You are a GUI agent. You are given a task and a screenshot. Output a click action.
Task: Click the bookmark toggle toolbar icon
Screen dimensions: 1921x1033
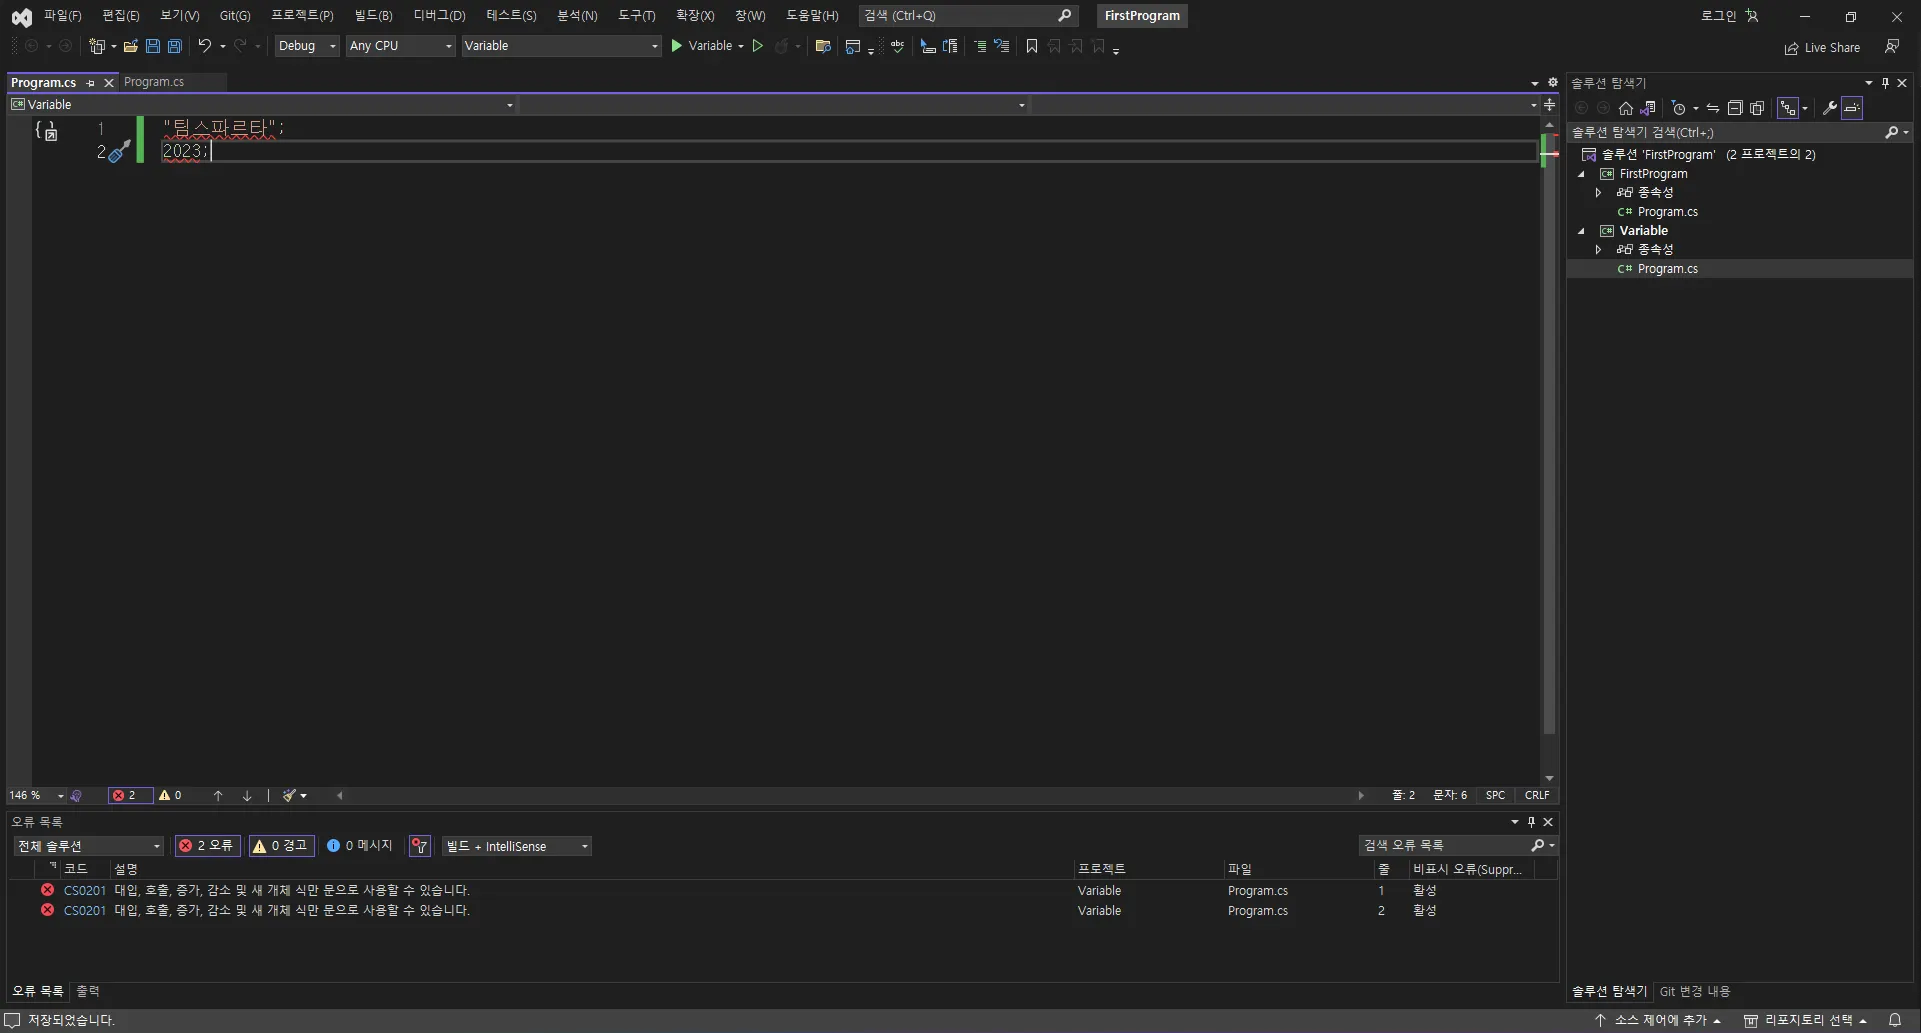1032,46
